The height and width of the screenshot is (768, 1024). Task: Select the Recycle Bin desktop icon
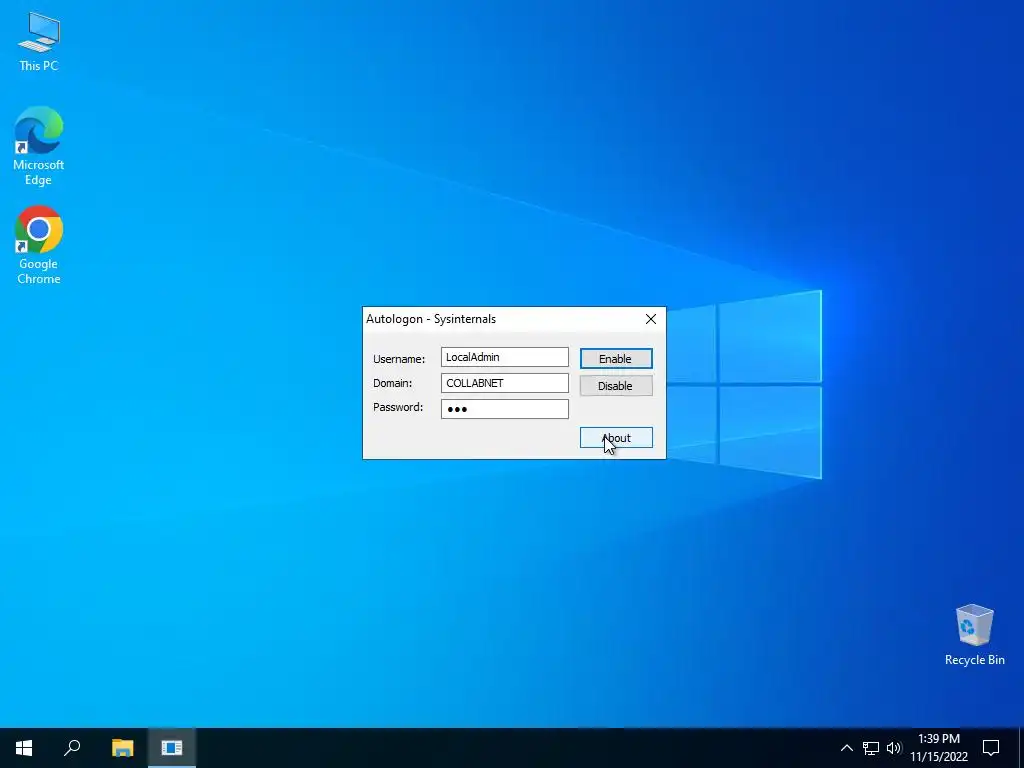(974, 635)
